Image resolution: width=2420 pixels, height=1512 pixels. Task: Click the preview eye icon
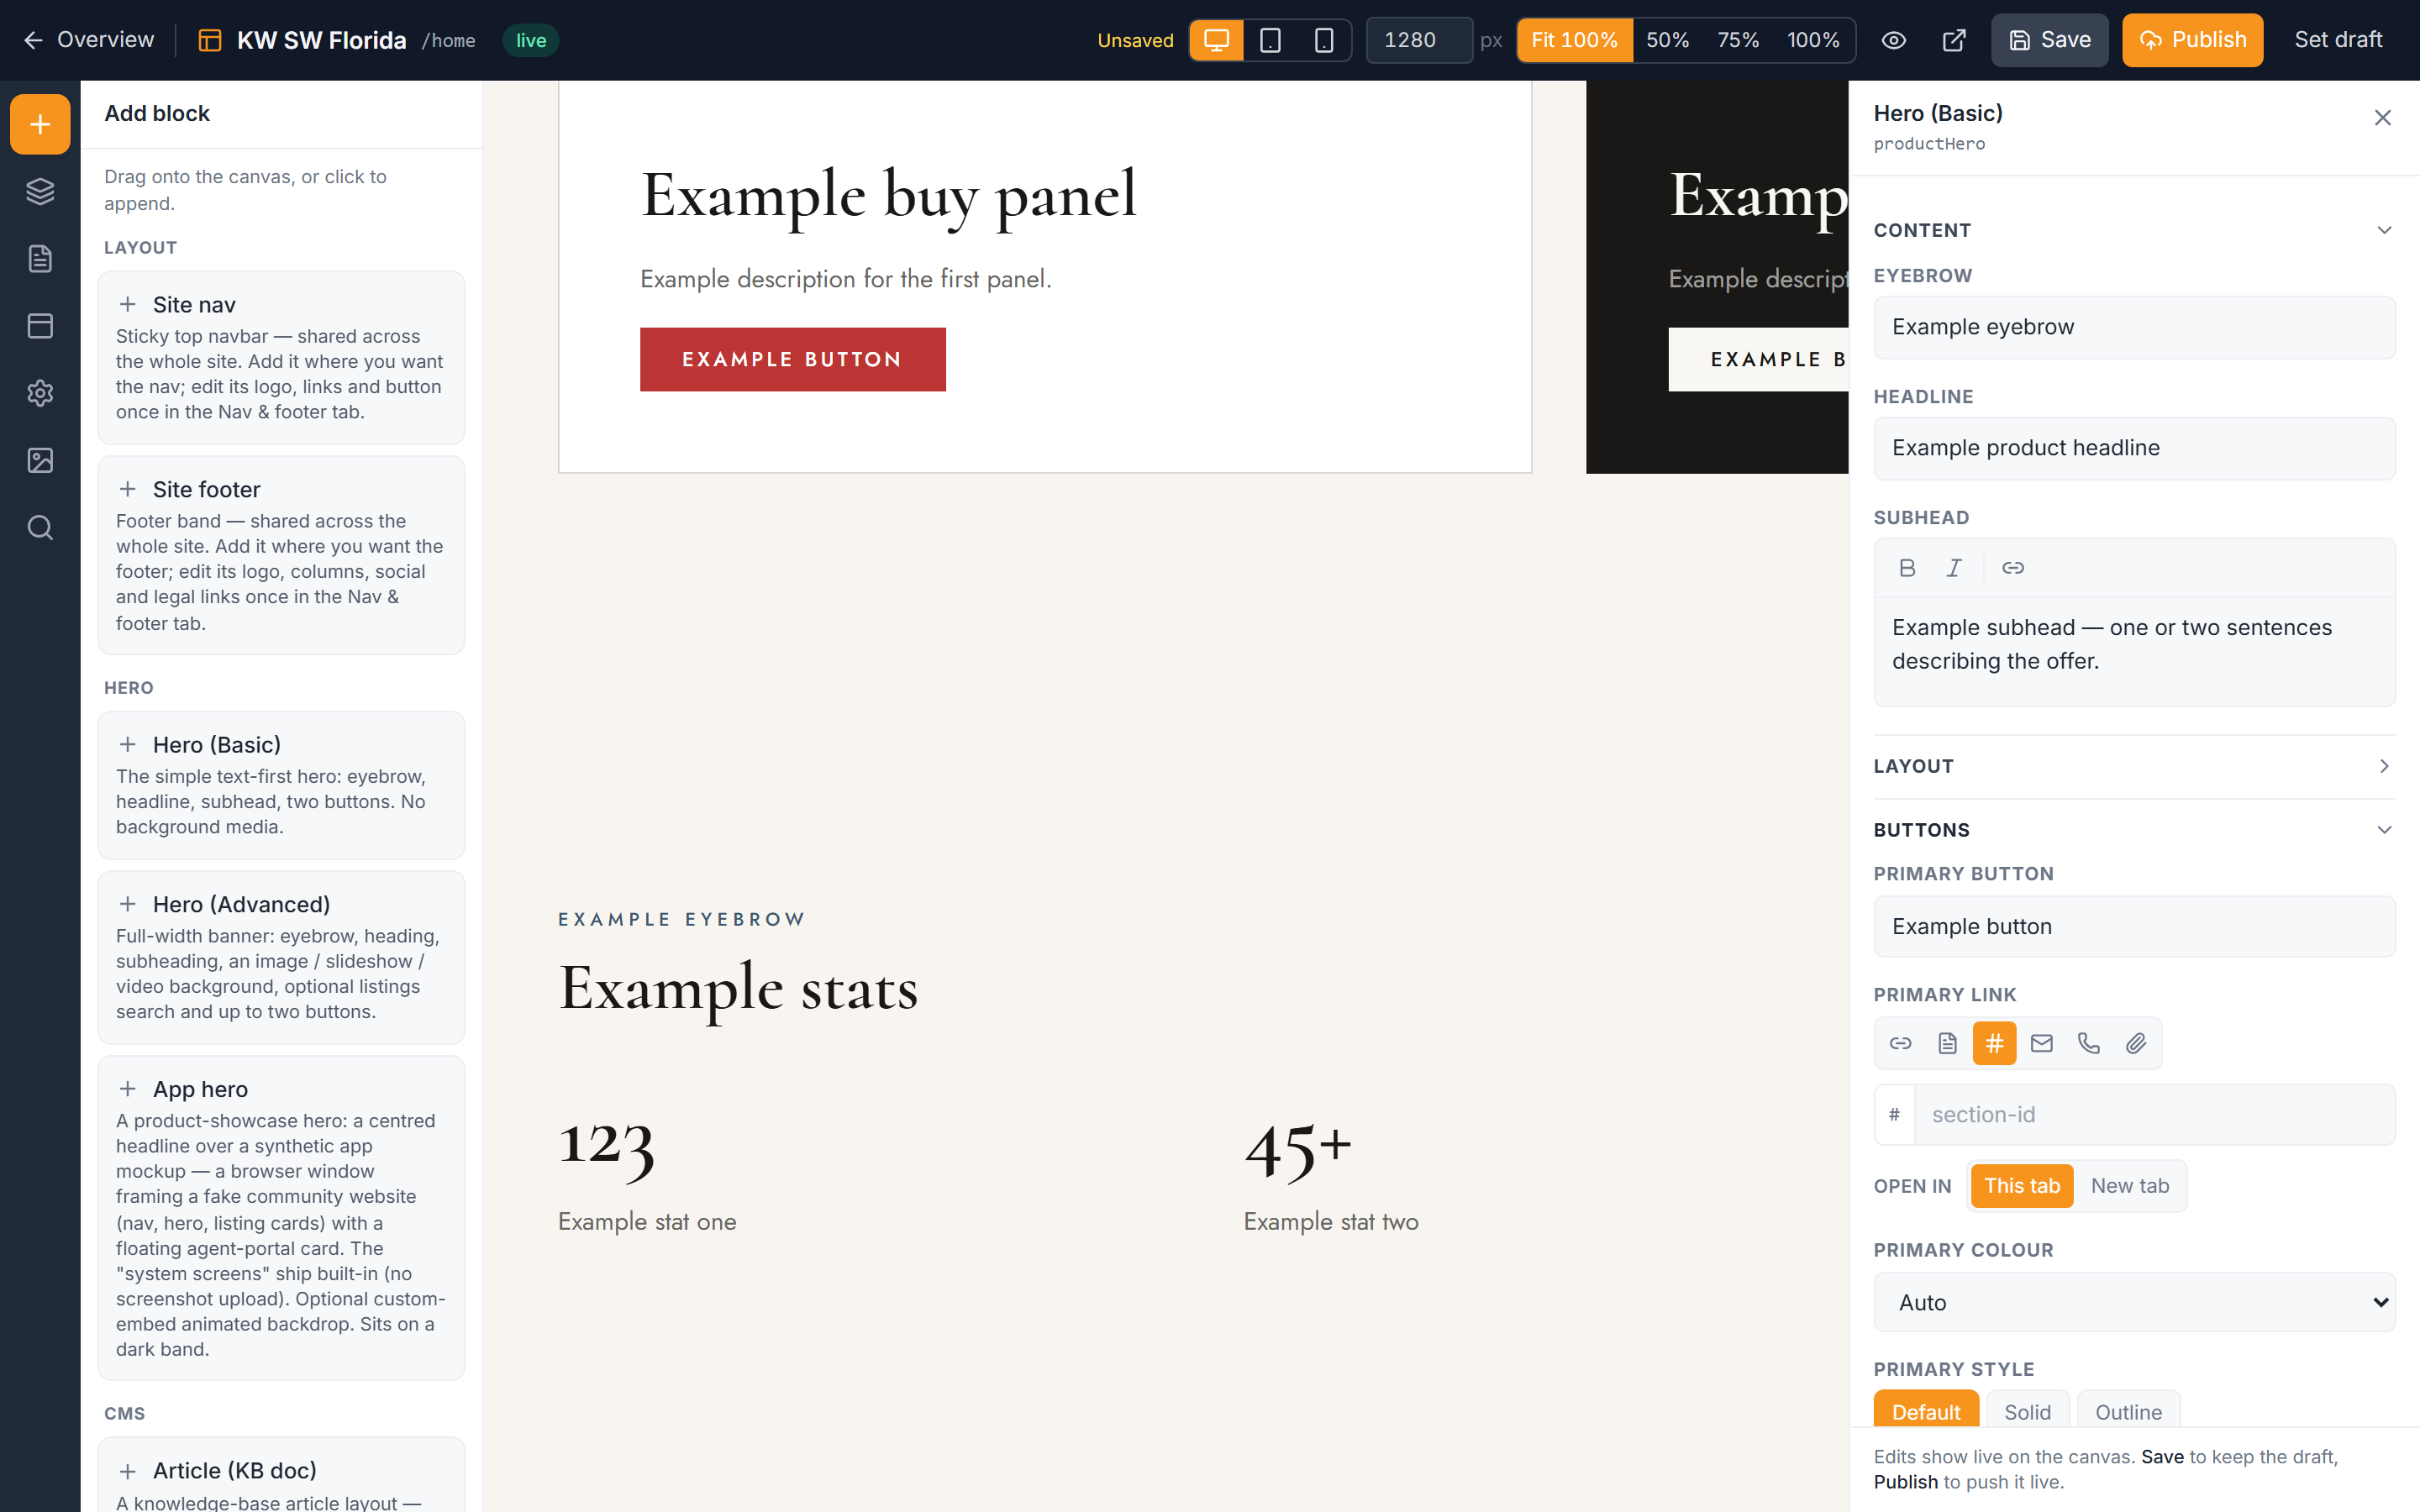pos(1893,40)
